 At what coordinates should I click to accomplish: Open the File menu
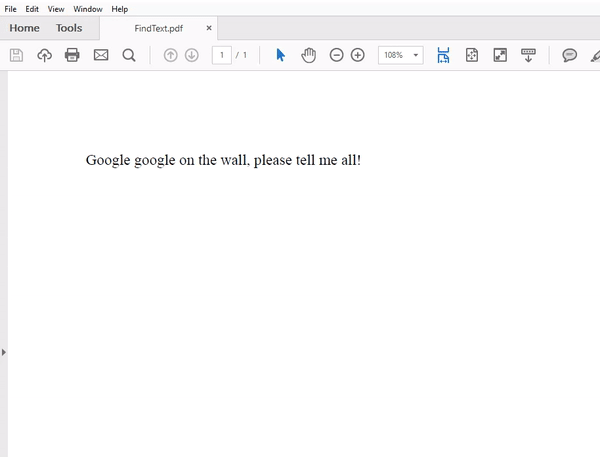coord(10,9)
